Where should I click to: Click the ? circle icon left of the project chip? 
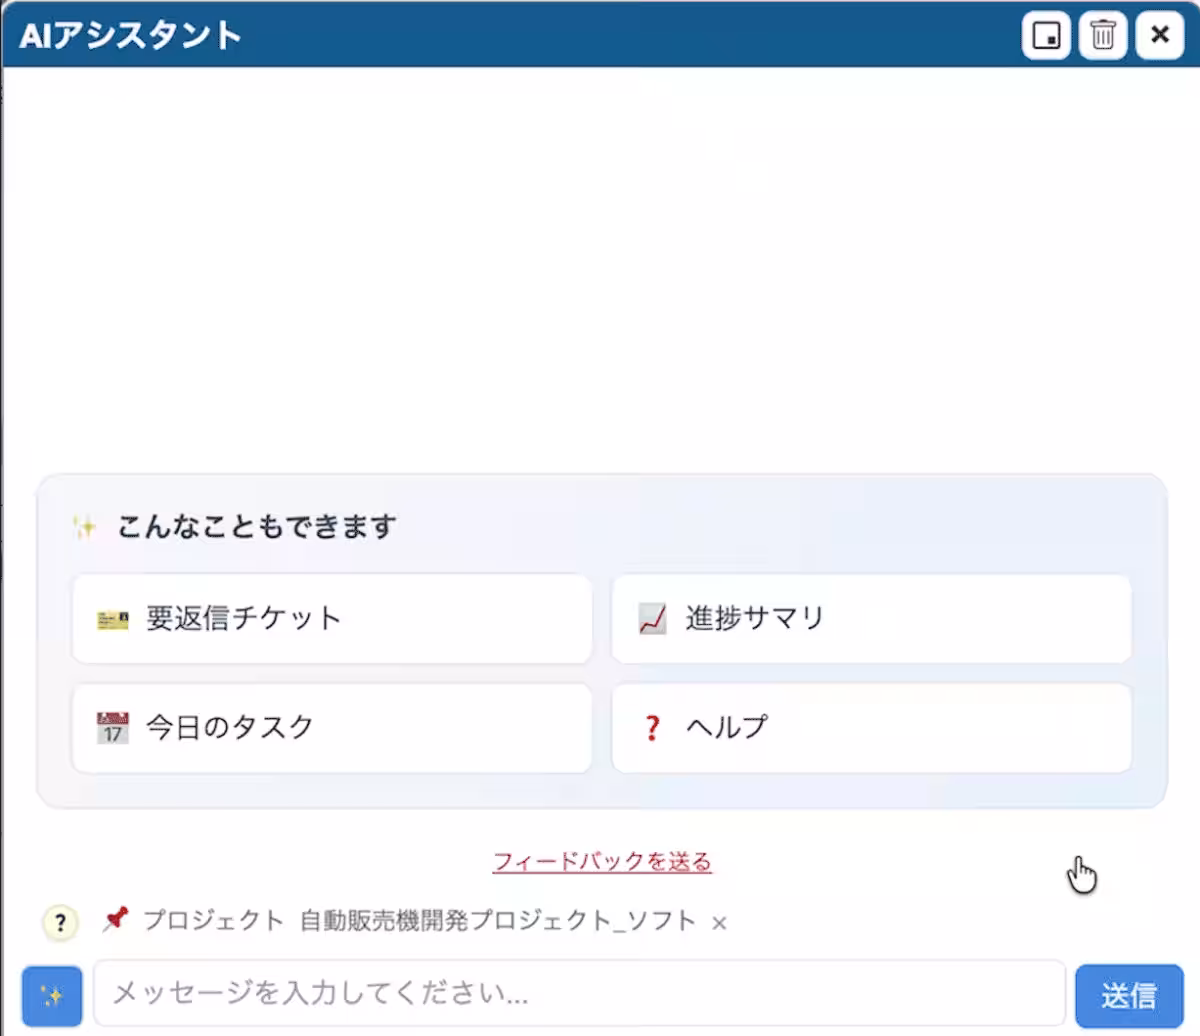click(59, 922)
